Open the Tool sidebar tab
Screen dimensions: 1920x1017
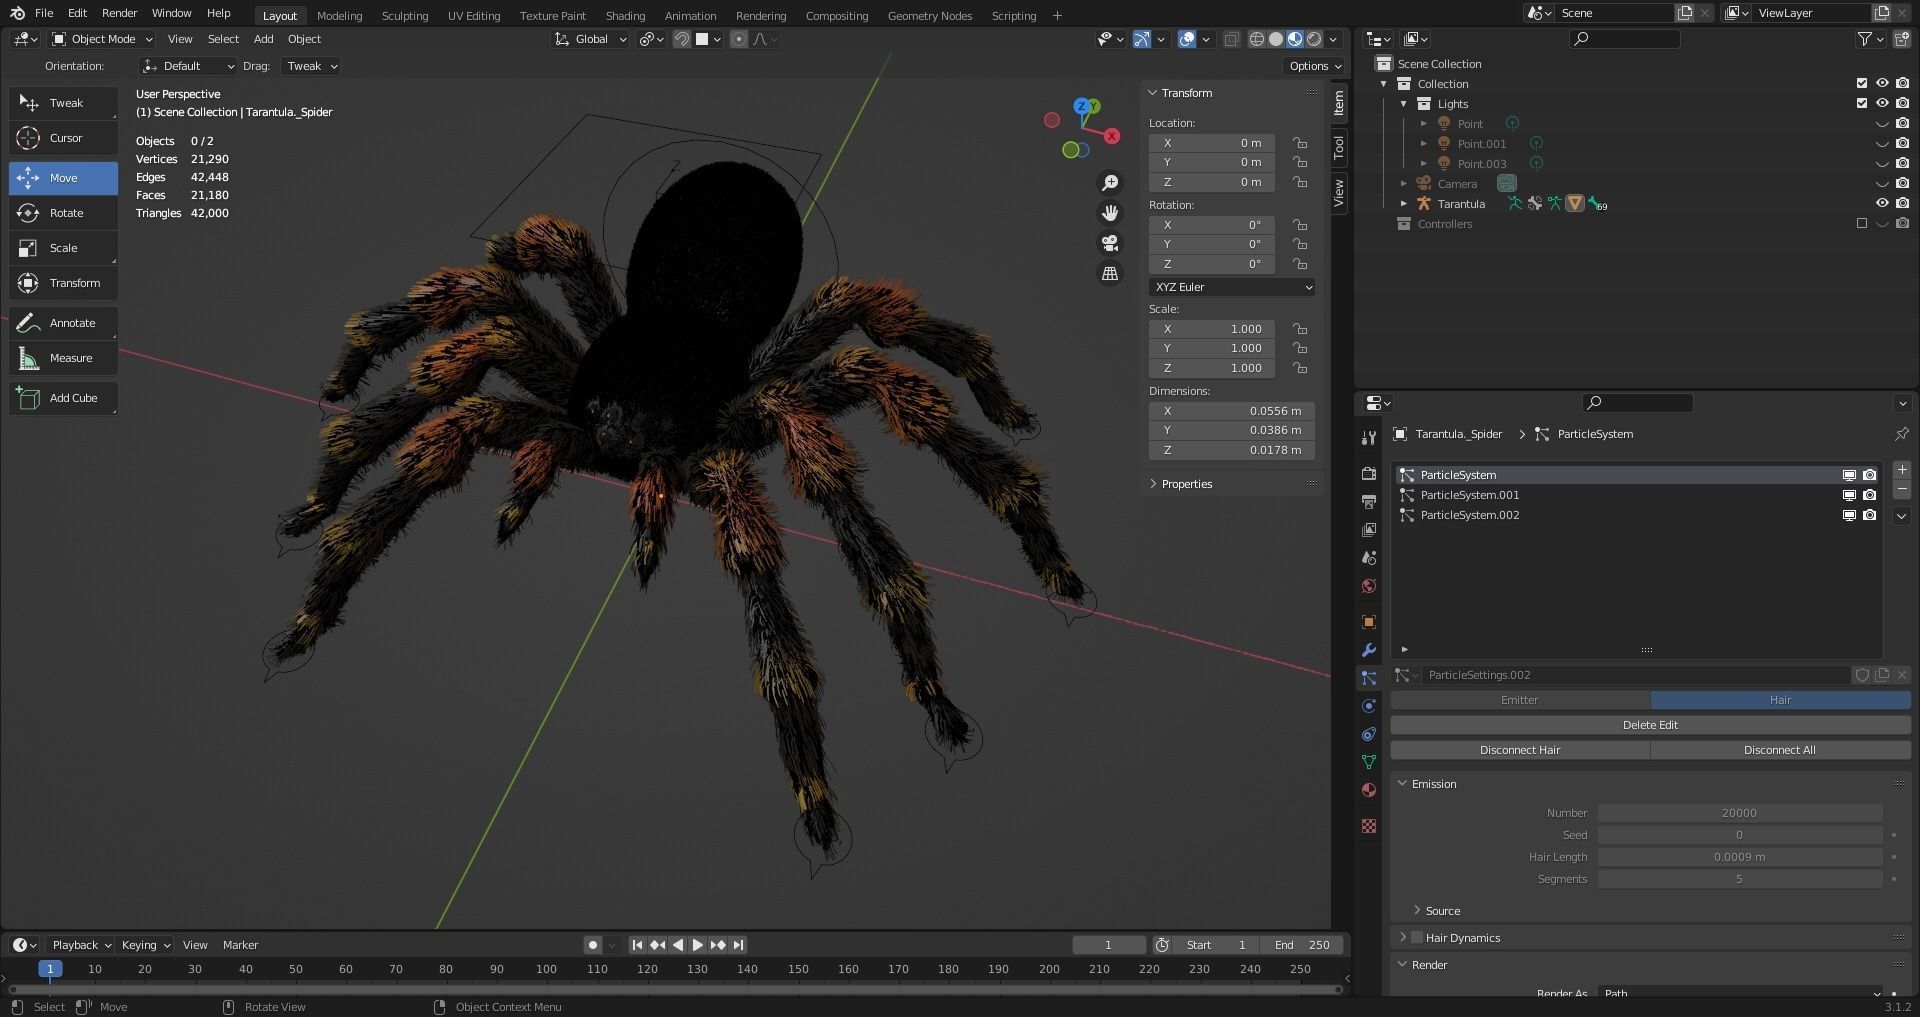pyautogui.click(x=1338, y=148)
